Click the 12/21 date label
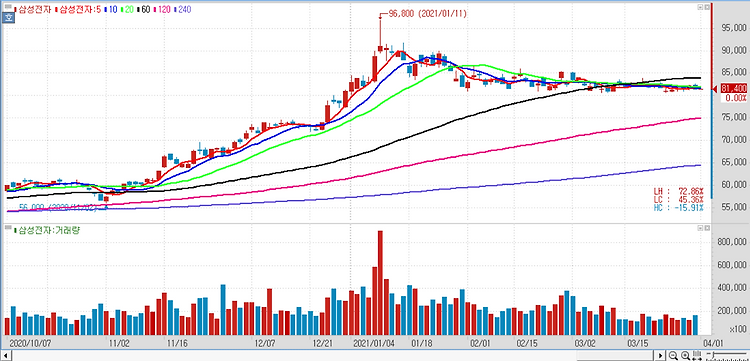Screen dimensions: 750x361 click(323, 343)
